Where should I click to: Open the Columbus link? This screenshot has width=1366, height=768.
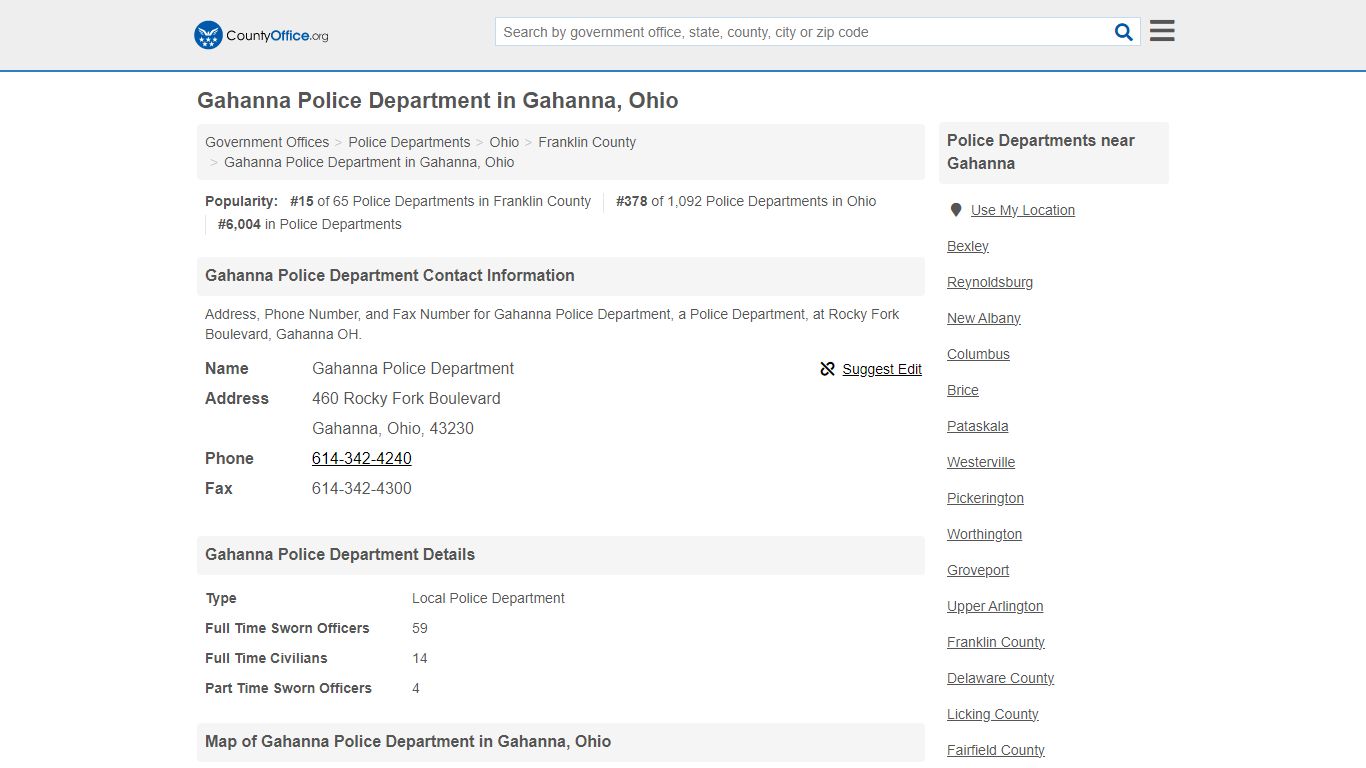[978, 354]
